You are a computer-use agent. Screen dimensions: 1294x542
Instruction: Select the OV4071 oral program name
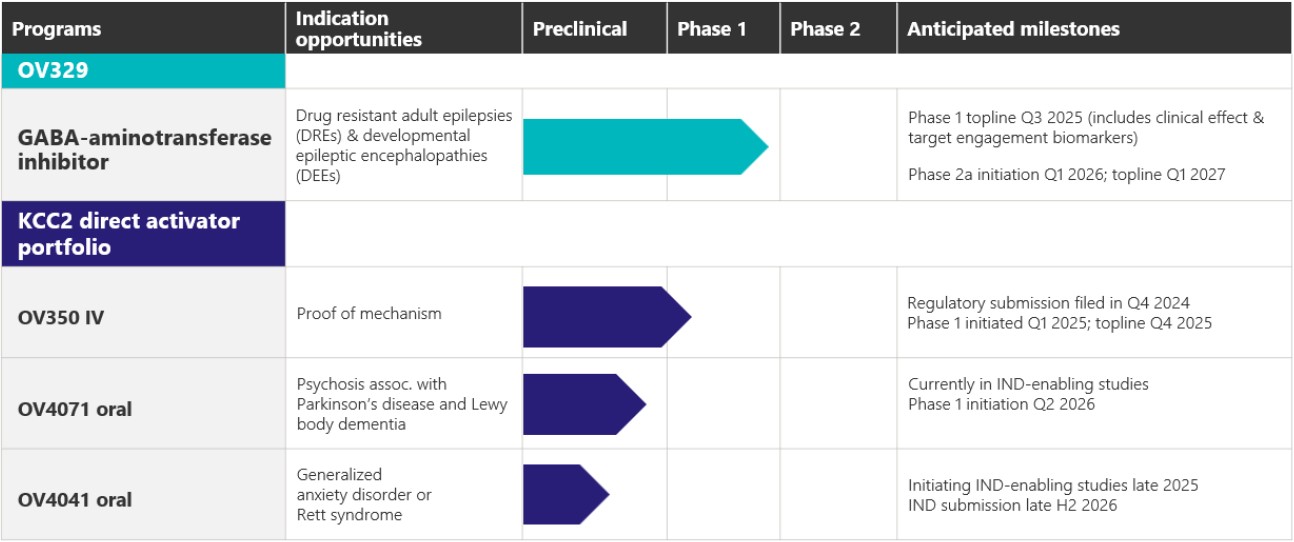tap(75, 408)
